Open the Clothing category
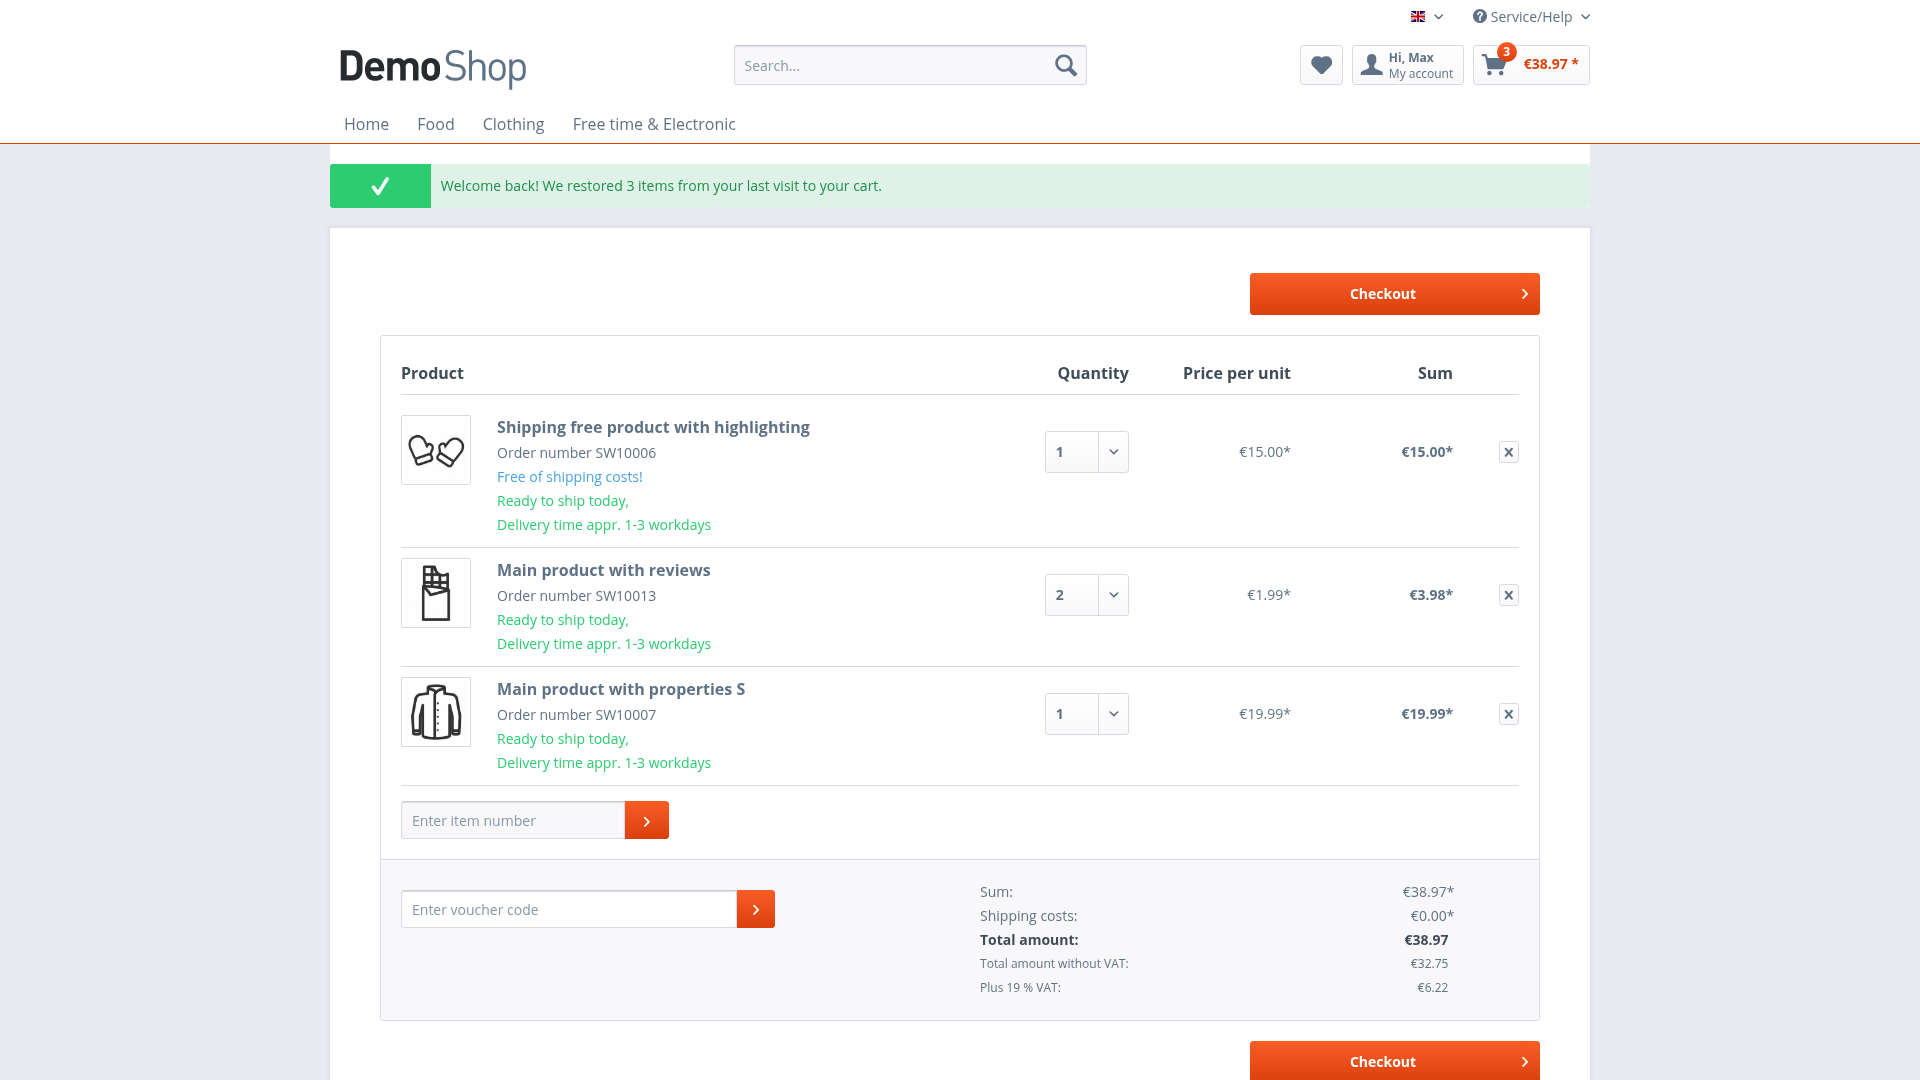The width and height of the screenshot is (1920, 1080). tap(513, 124)
